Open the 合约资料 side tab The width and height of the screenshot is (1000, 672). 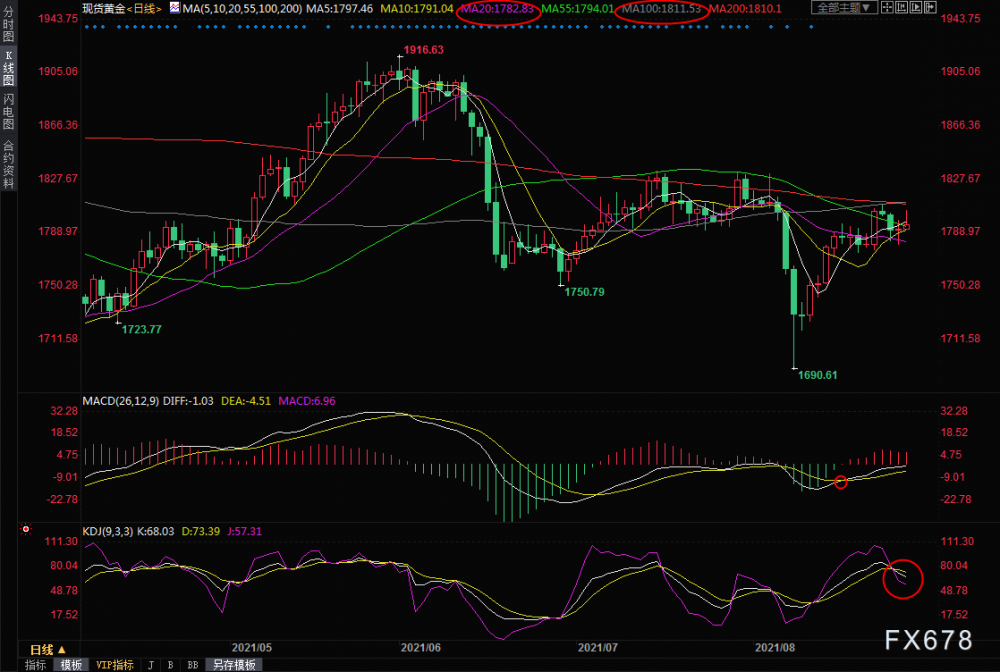(x=8, y=163)
